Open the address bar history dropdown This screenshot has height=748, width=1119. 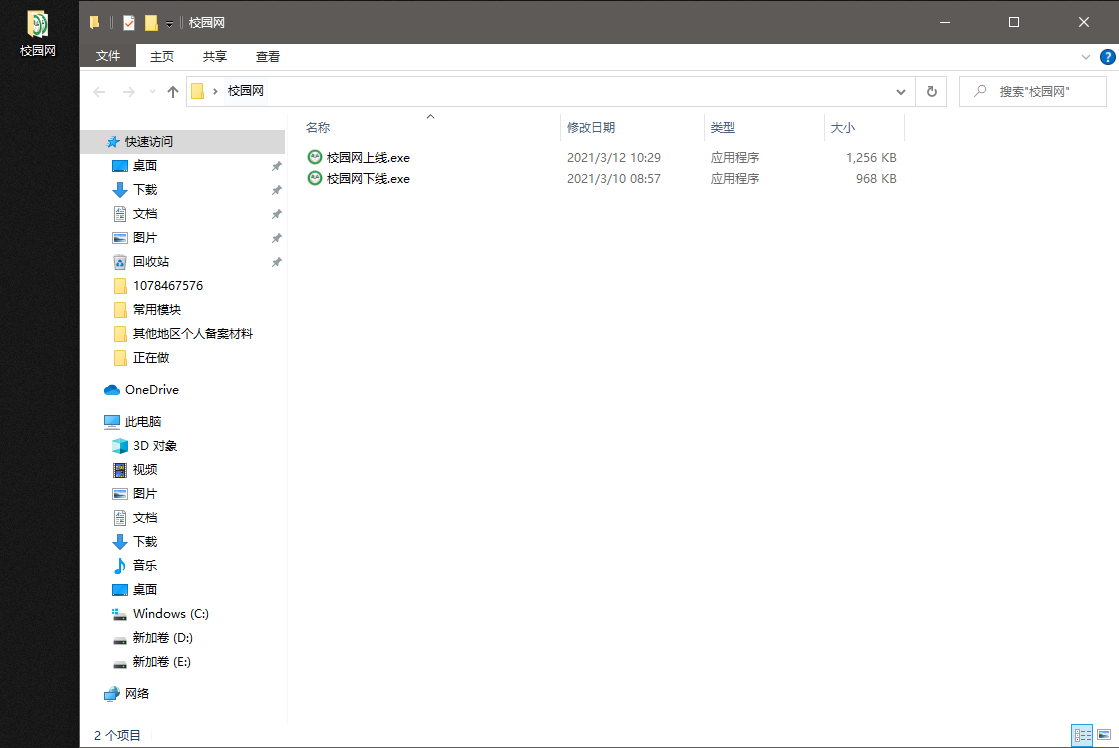[901, 92]
